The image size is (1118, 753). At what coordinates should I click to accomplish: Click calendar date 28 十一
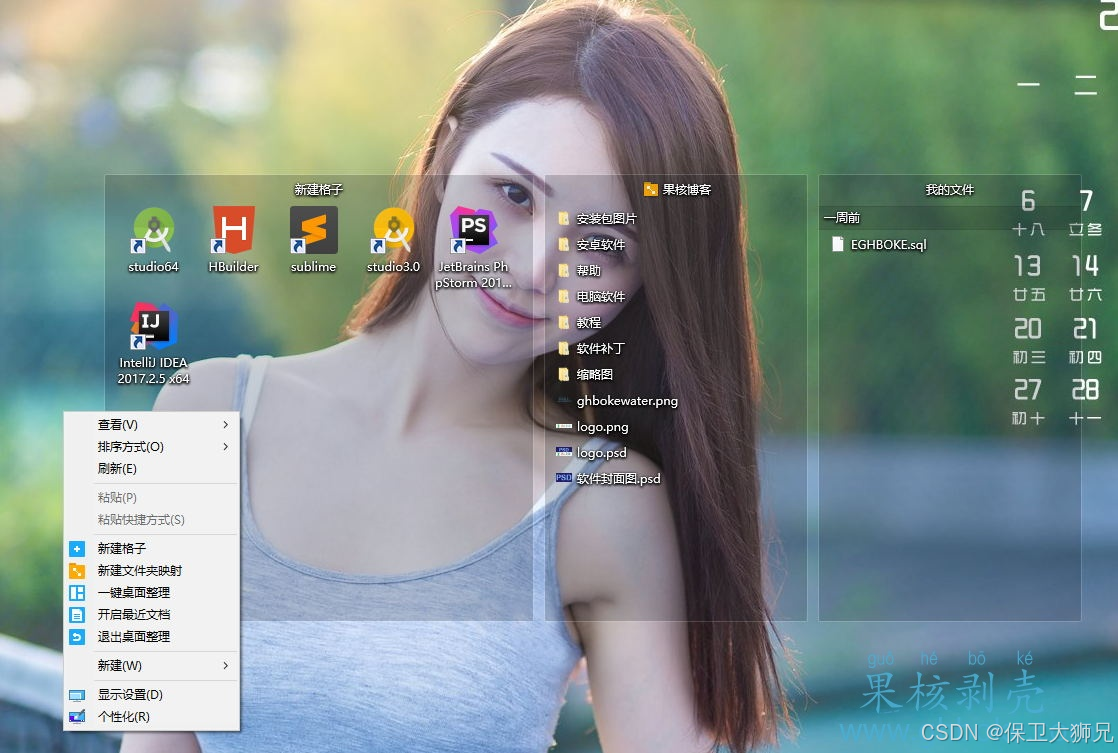point(1085,401)
